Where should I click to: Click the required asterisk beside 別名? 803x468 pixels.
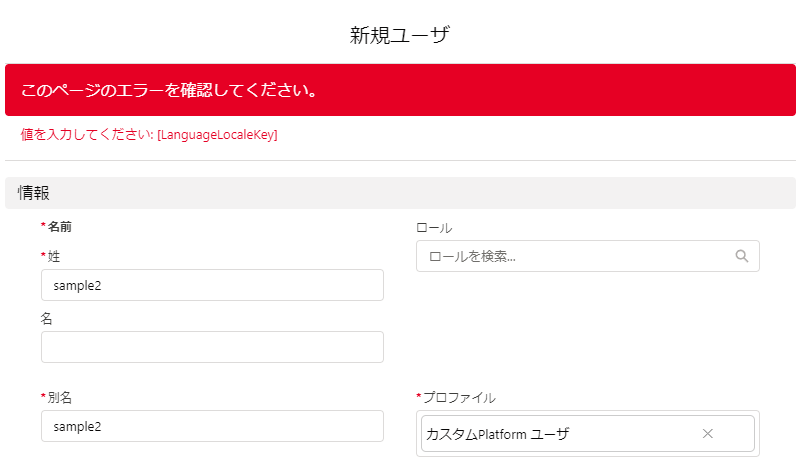(x=44, y=396)
